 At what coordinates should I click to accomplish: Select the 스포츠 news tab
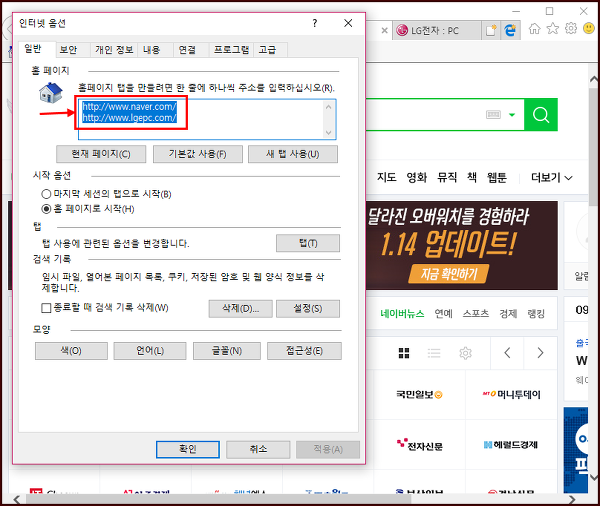(476, 314)
